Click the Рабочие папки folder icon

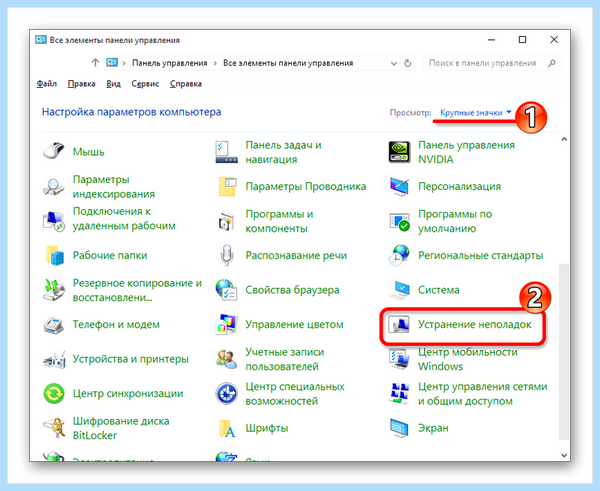(54, 255)
